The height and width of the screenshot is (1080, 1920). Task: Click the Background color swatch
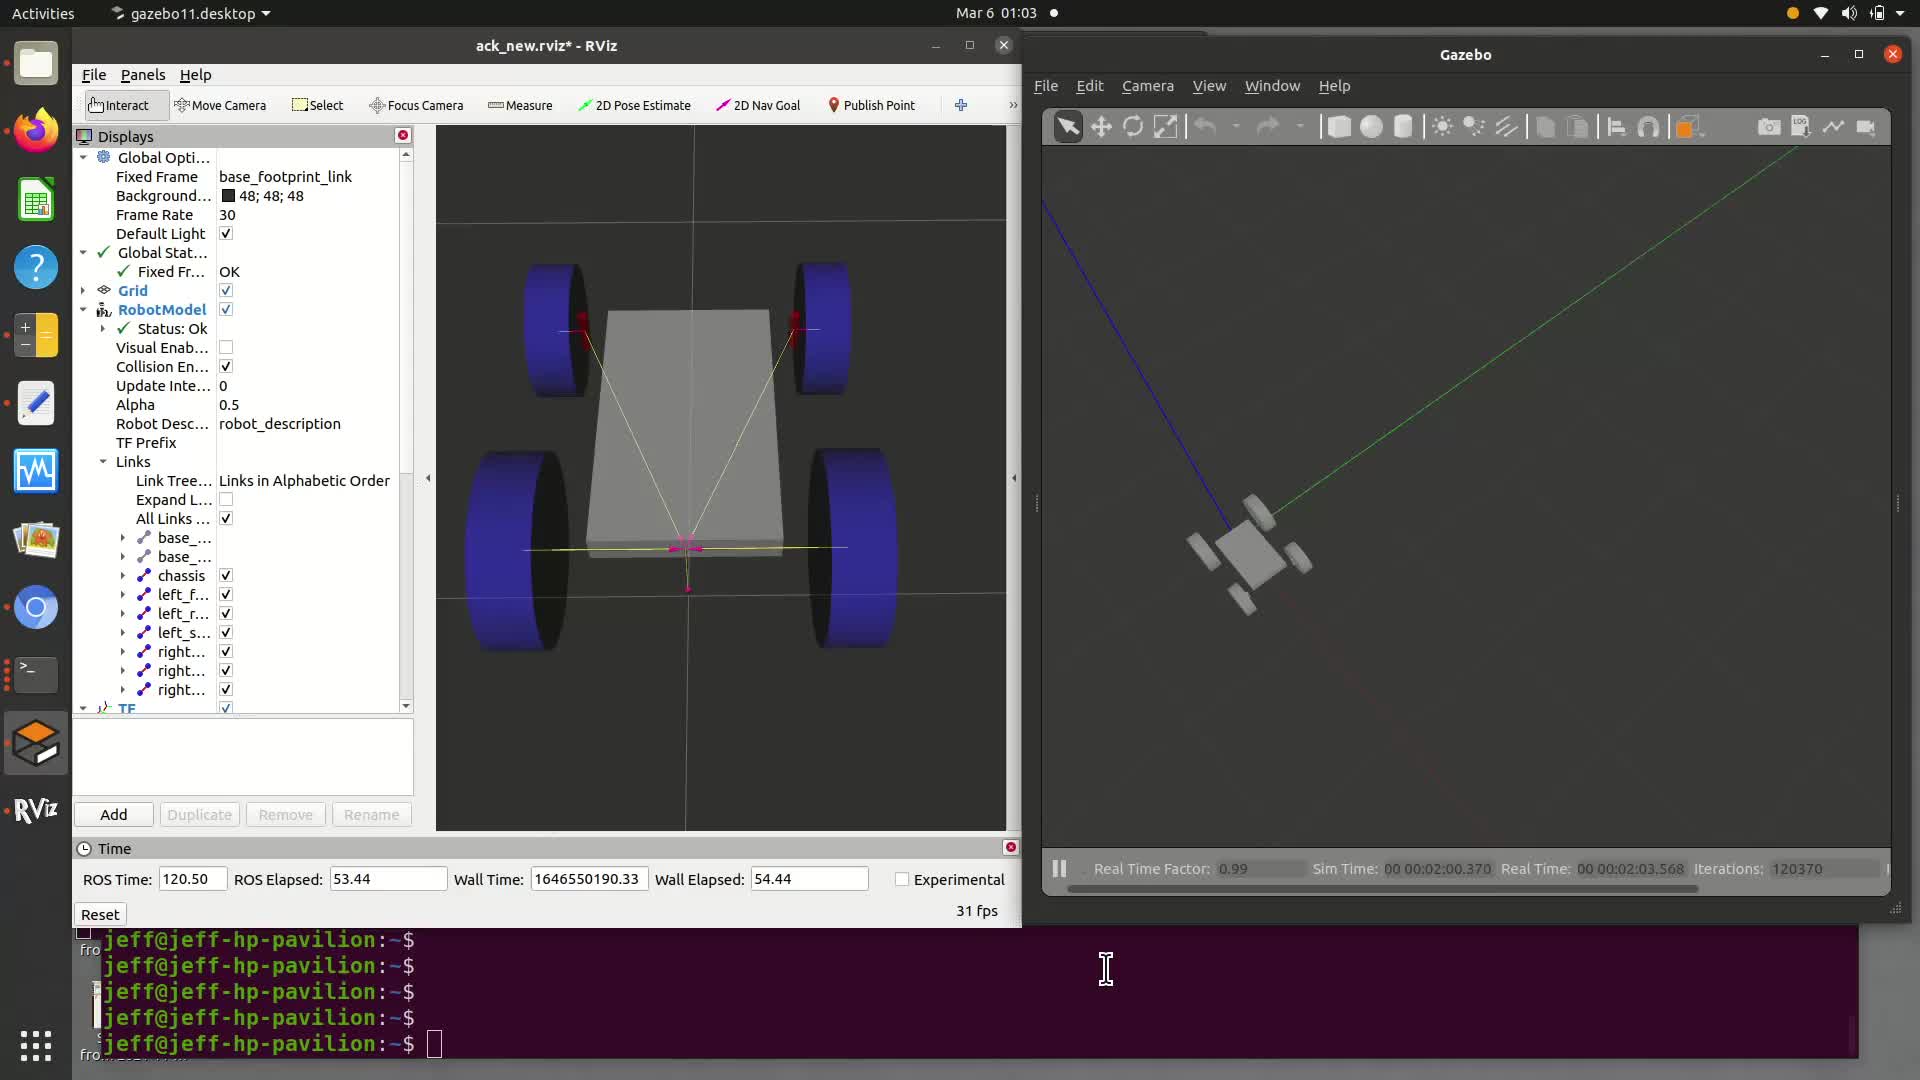(x=228, y=196)
